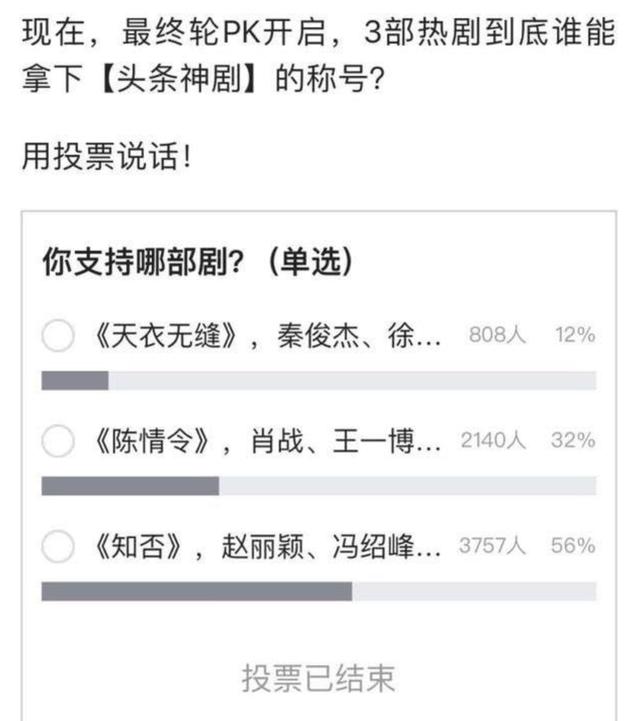This screenshot has height=721, width=640.
Task: Select the 《陈情令》 radio button
Action: point(57,441)
